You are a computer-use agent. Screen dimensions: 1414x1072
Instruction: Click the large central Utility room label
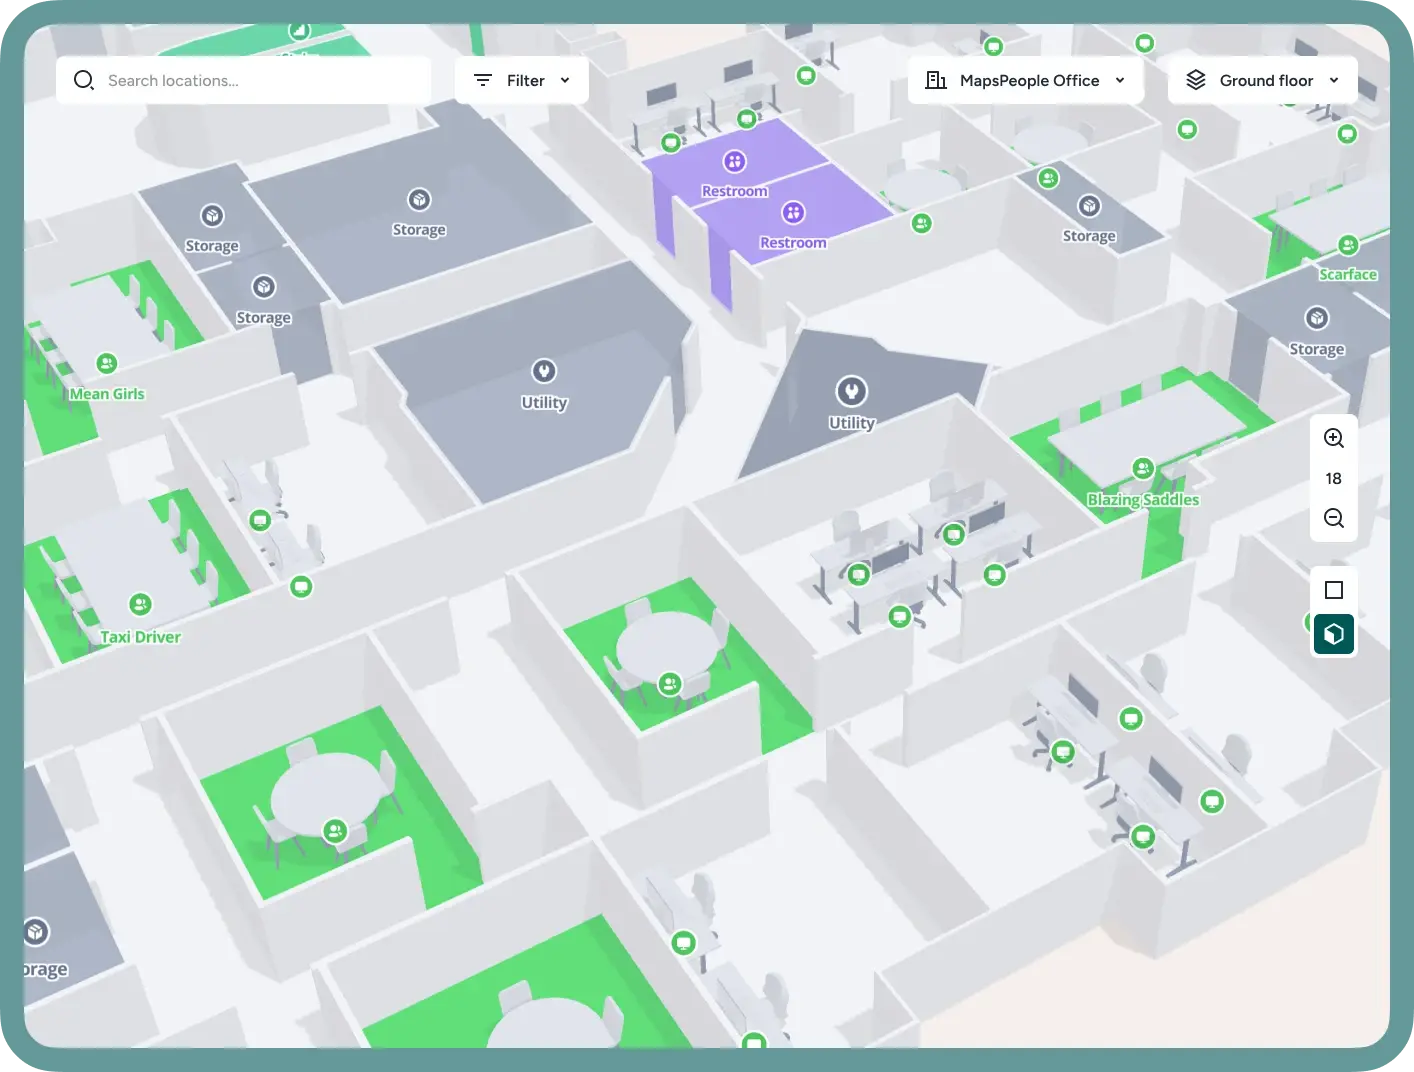click(544, 403)
